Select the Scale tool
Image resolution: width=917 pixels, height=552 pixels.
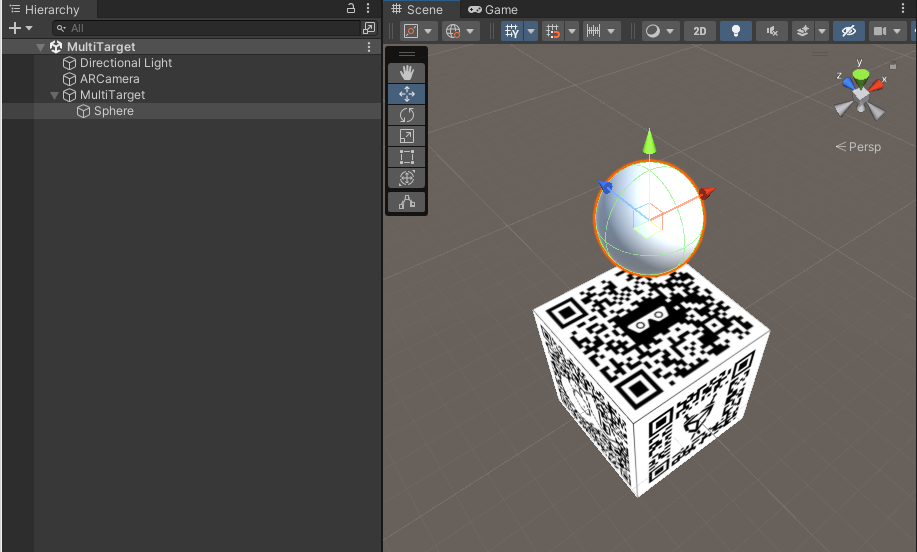tap(406, 136)
